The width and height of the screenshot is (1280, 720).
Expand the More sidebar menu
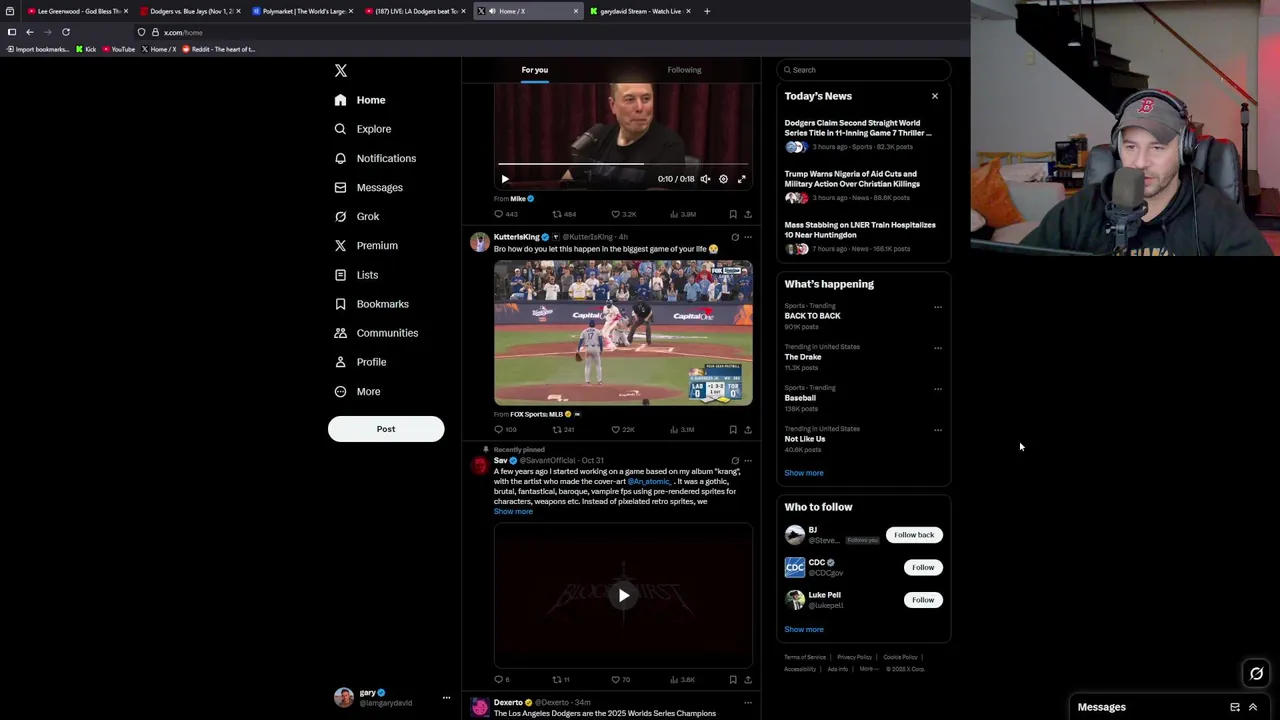(x=358, y=391)
